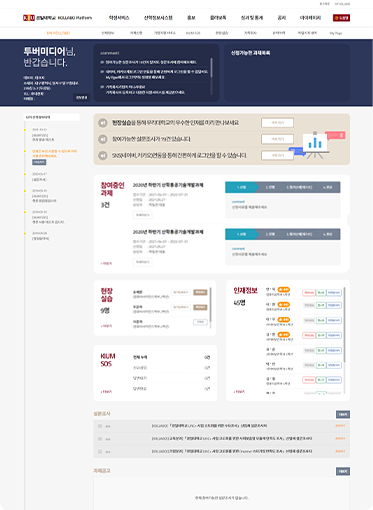Open the 공지 top menu
Screen dimensions: 373x510
[282, 18]
